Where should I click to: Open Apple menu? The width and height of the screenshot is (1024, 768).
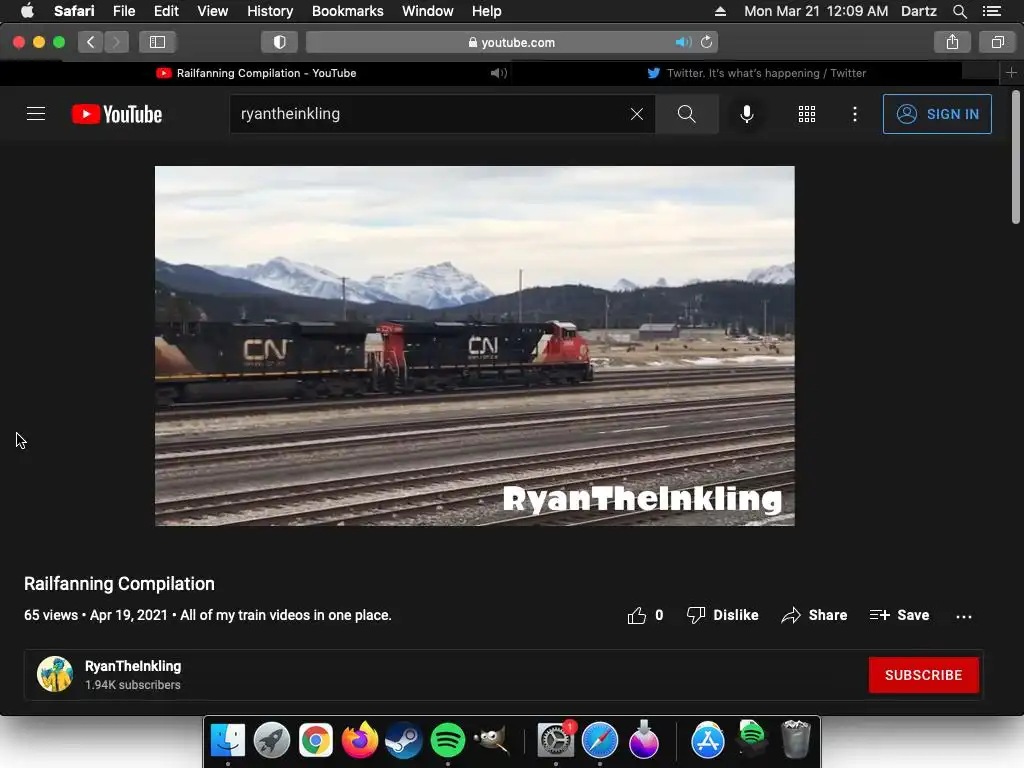click(27, 11)
